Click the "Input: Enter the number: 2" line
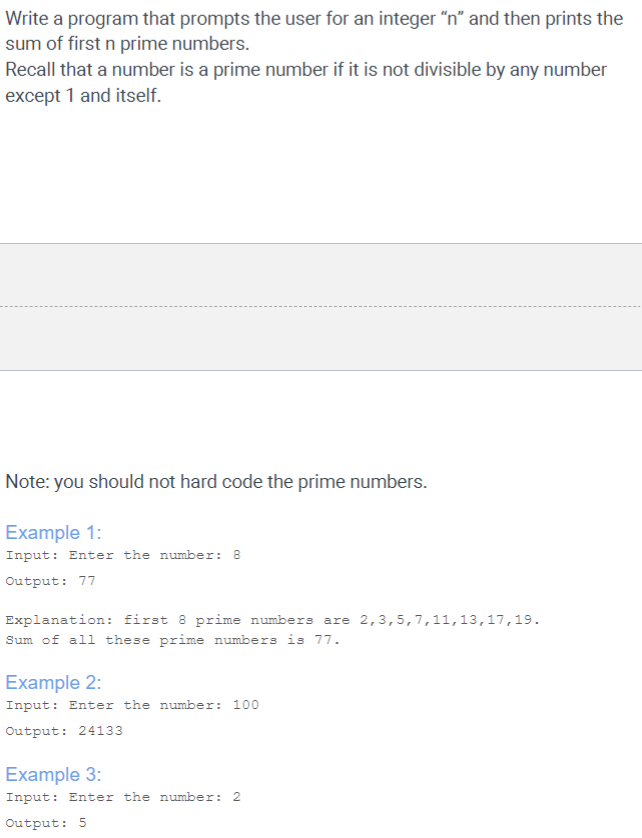The height and width of the screenshot is (838, 642). click(123, 797)
